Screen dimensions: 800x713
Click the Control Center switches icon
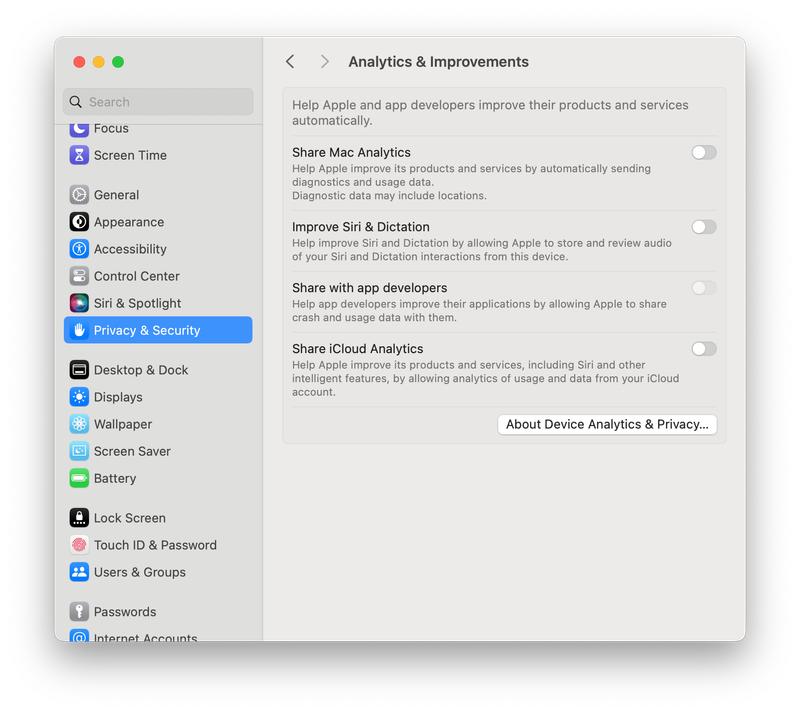(79, 276)
